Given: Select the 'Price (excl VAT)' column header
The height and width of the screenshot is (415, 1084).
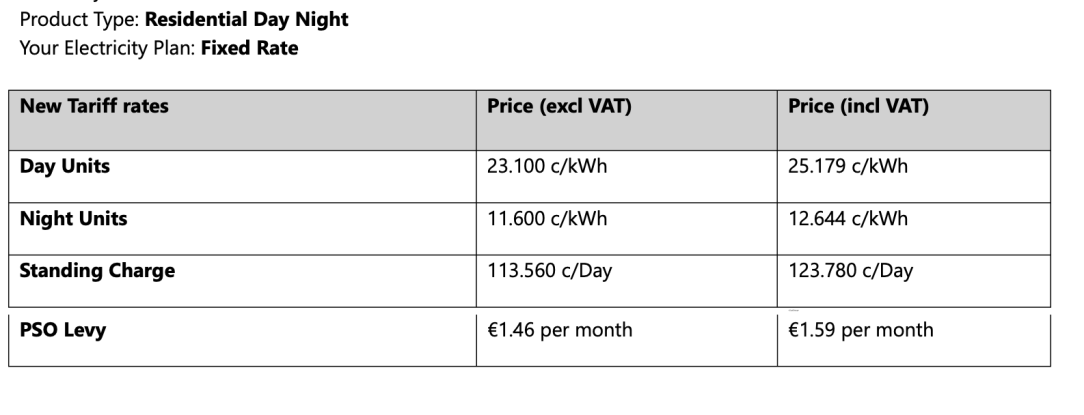Looking at the screenshot, I should 626,120.
